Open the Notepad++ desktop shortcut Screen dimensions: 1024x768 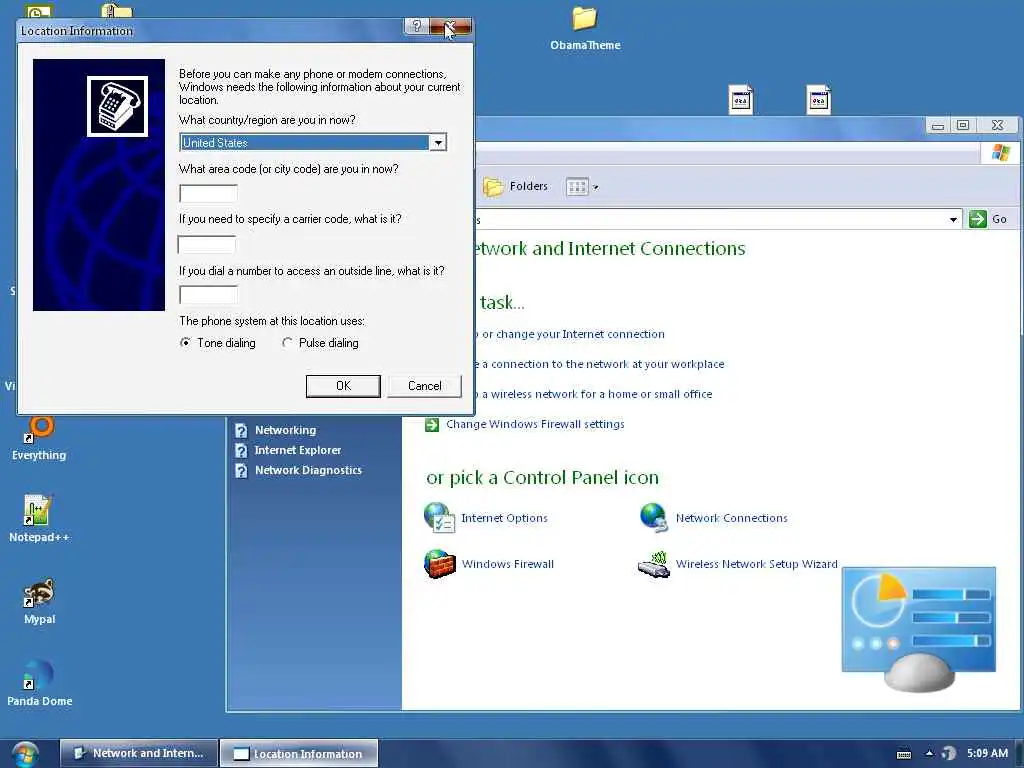[x=39, y=519]
